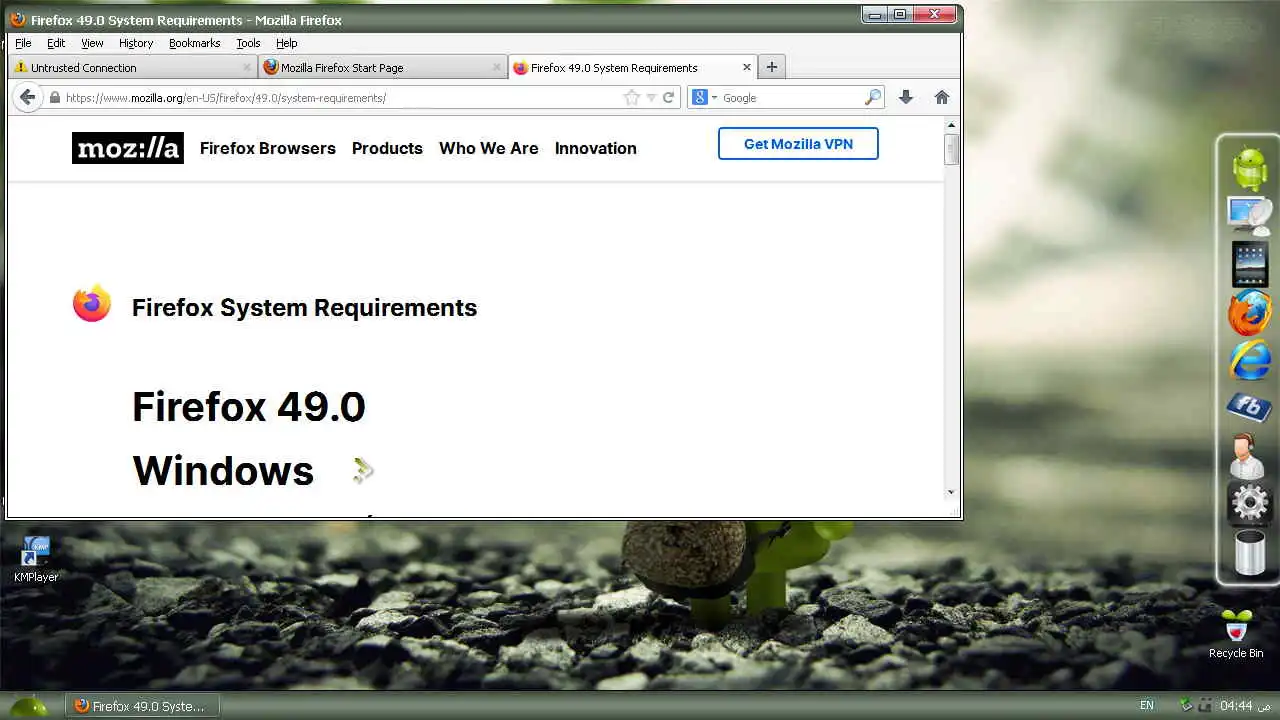Viewport: 1280px width, 720px height.
Task: Select the Firefox 49.0 System Requirements tab
Action: point(632,67)
